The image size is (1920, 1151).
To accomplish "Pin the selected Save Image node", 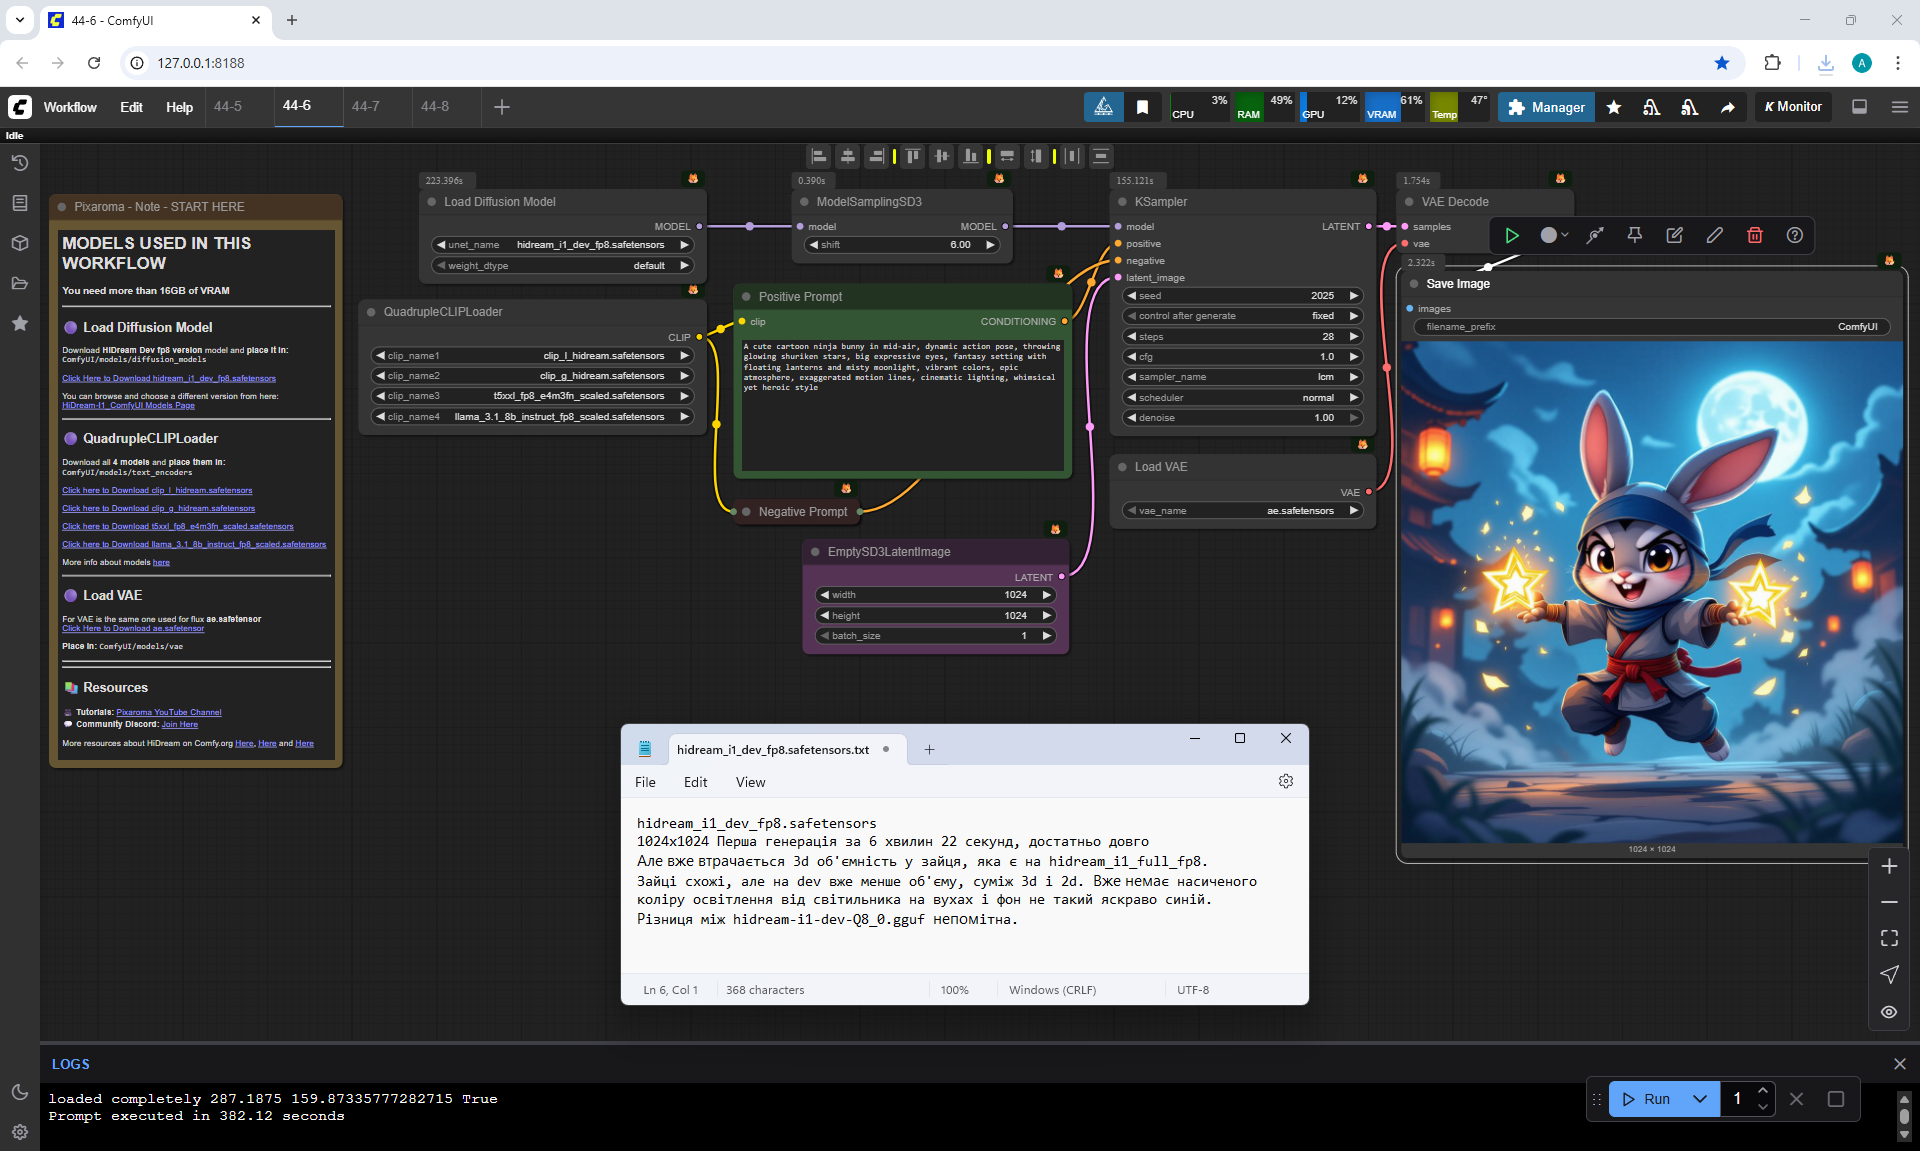I will (x=1634, y=235).
